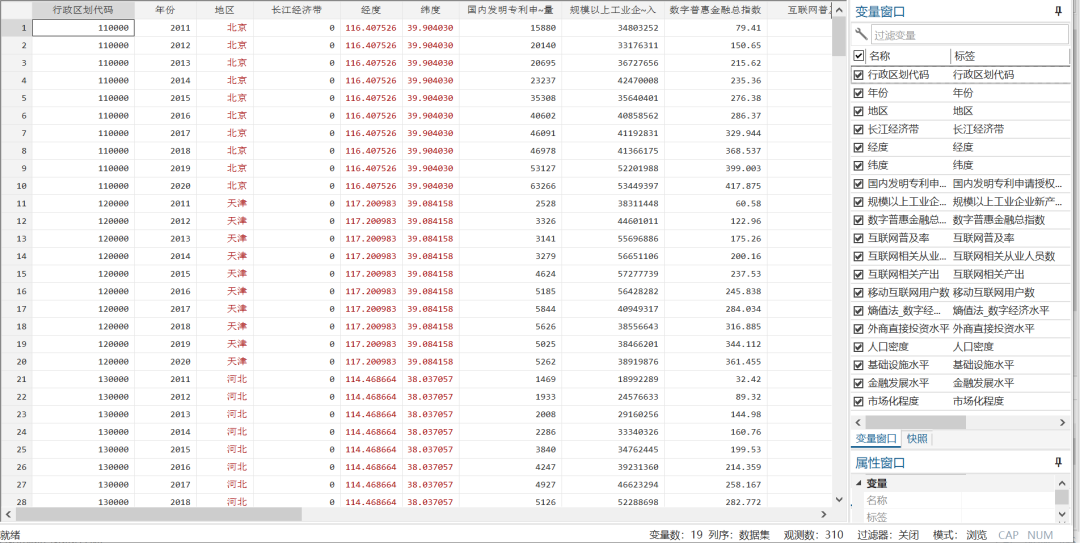Select row number 21 header
This screenshot has width=1080, height=543.
pos(16,379)
